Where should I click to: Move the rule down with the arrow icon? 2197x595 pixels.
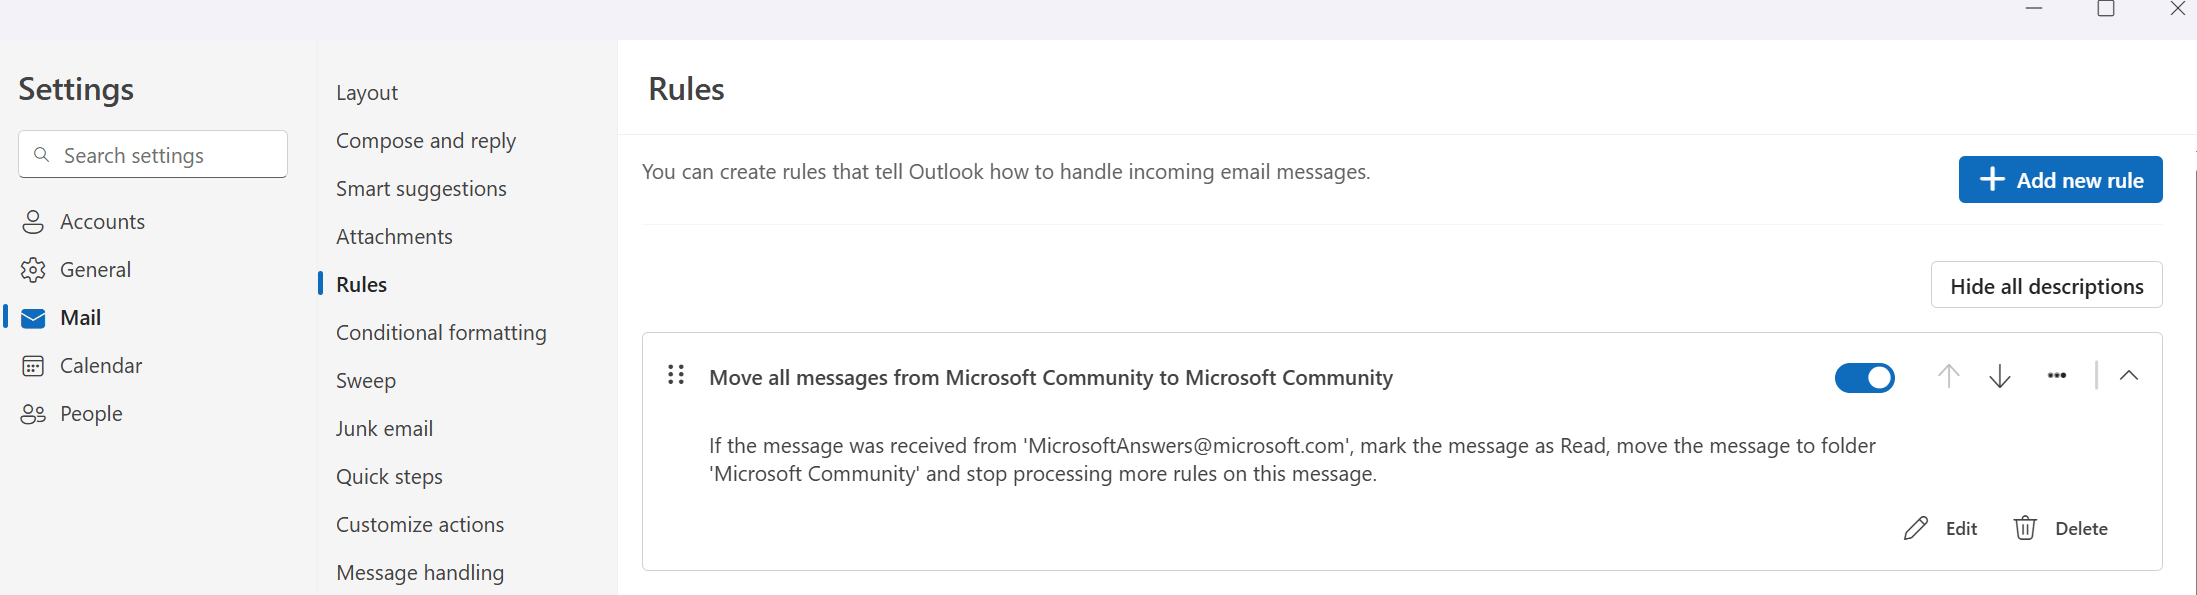(x=2000, y=377)
